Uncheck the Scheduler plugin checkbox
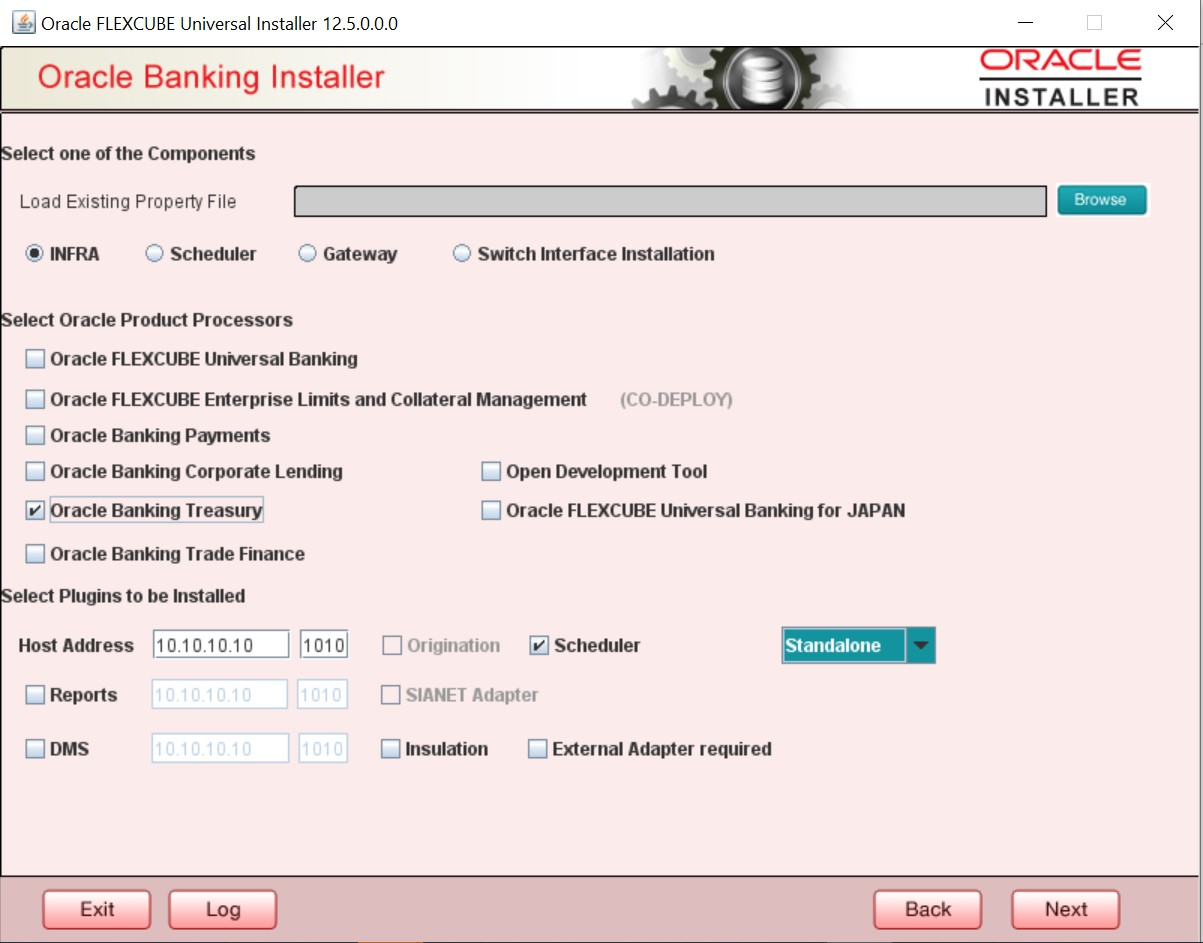 pyautogui.click(x=539, y=646)
